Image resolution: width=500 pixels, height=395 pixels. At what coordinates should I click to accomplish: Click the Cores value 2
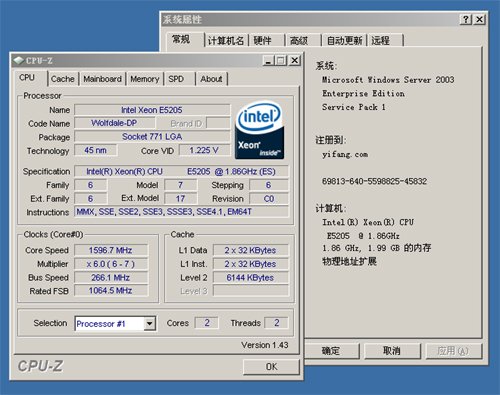207,323
